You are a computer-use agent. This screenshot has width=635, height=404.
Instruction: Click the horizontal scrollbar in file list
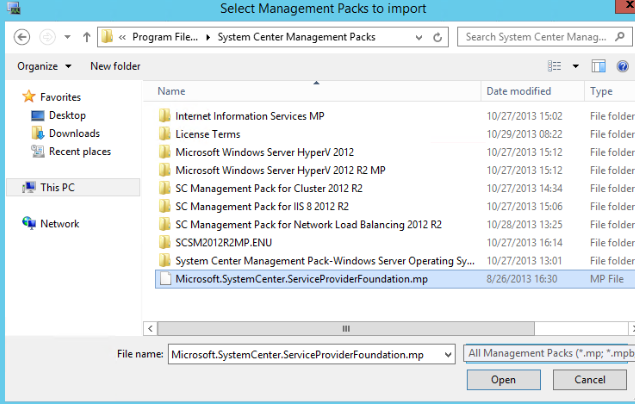click(x=347, y=327)
